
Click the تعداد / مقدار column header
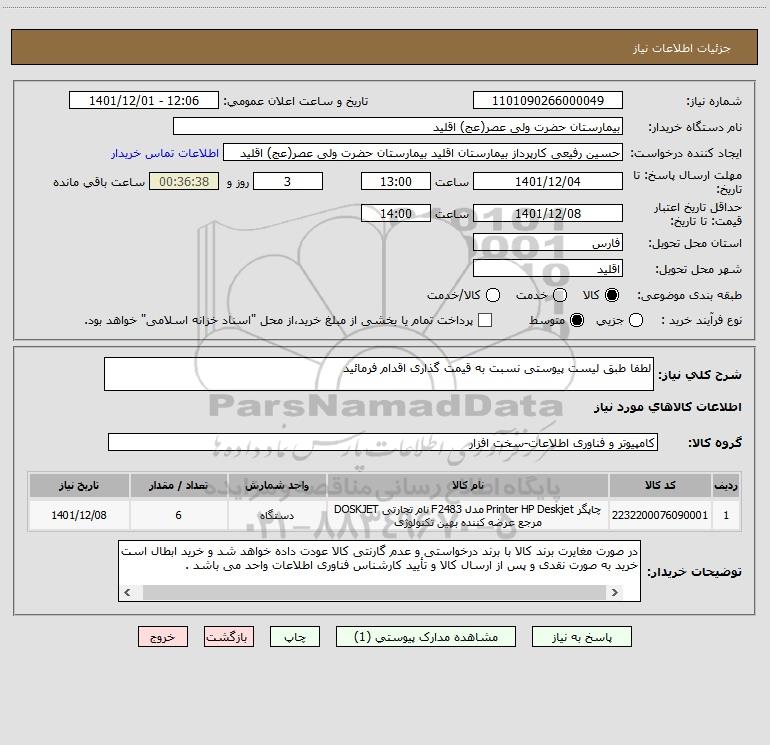[x=178, y=486]
